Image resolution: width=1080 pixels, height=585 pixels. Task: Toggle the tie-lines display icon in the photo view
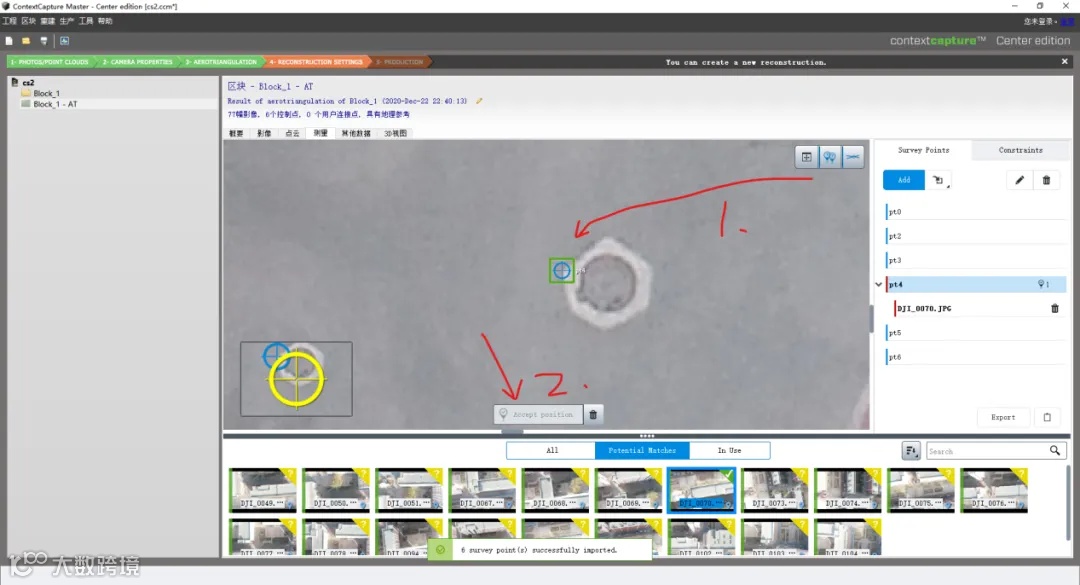pos(853,157)
